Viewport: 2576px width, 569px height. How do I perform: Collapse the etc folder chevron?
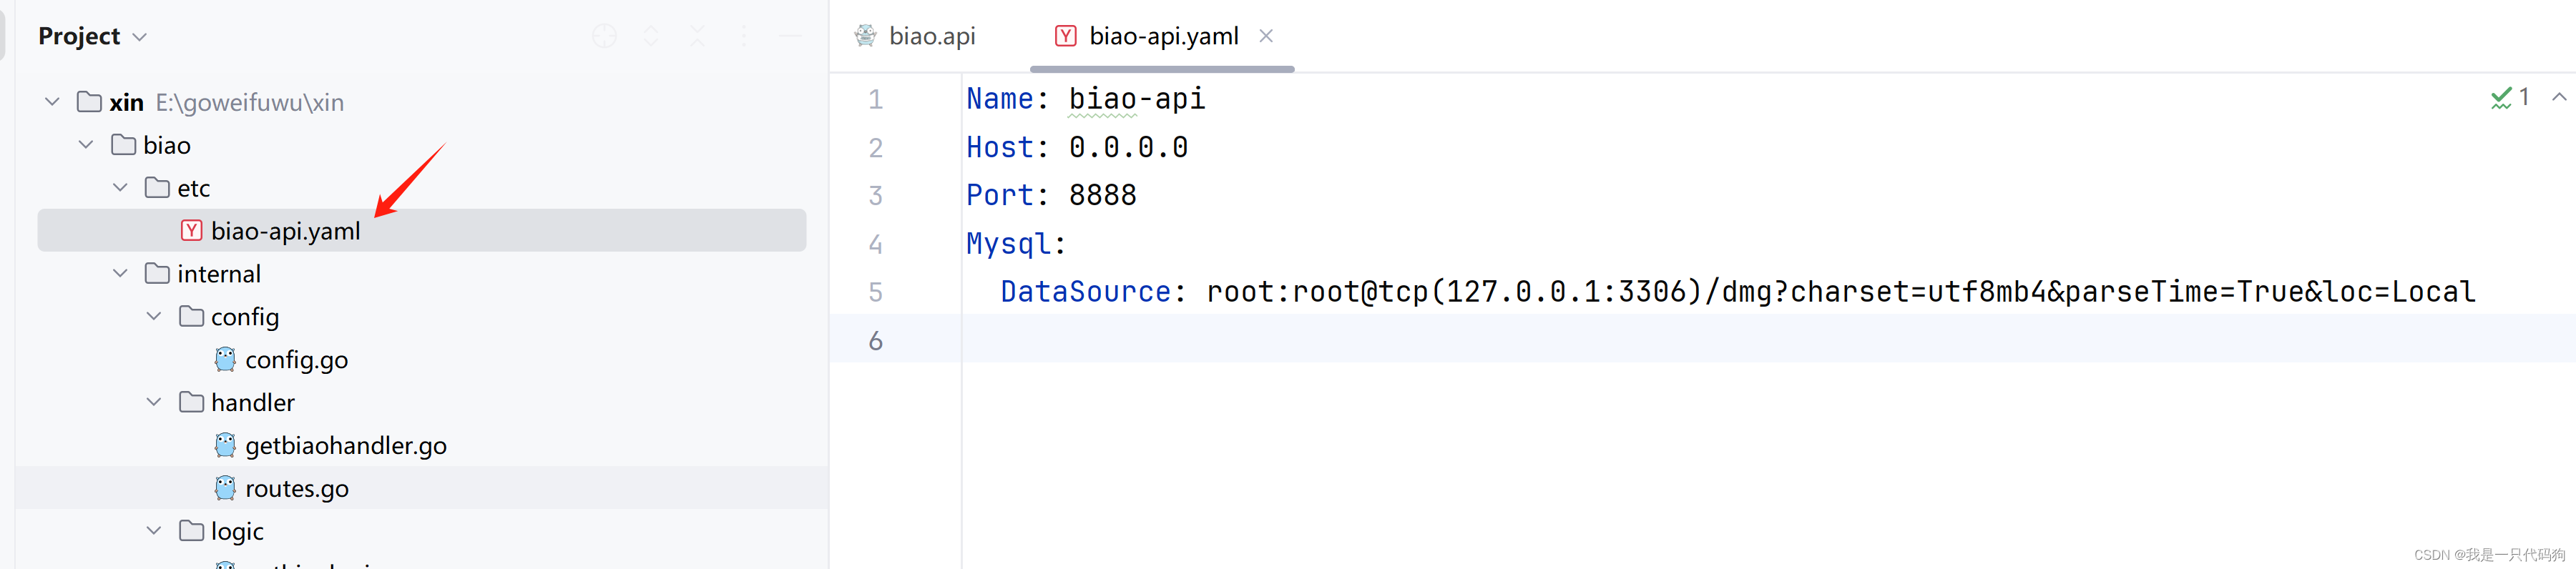(120, 187)
